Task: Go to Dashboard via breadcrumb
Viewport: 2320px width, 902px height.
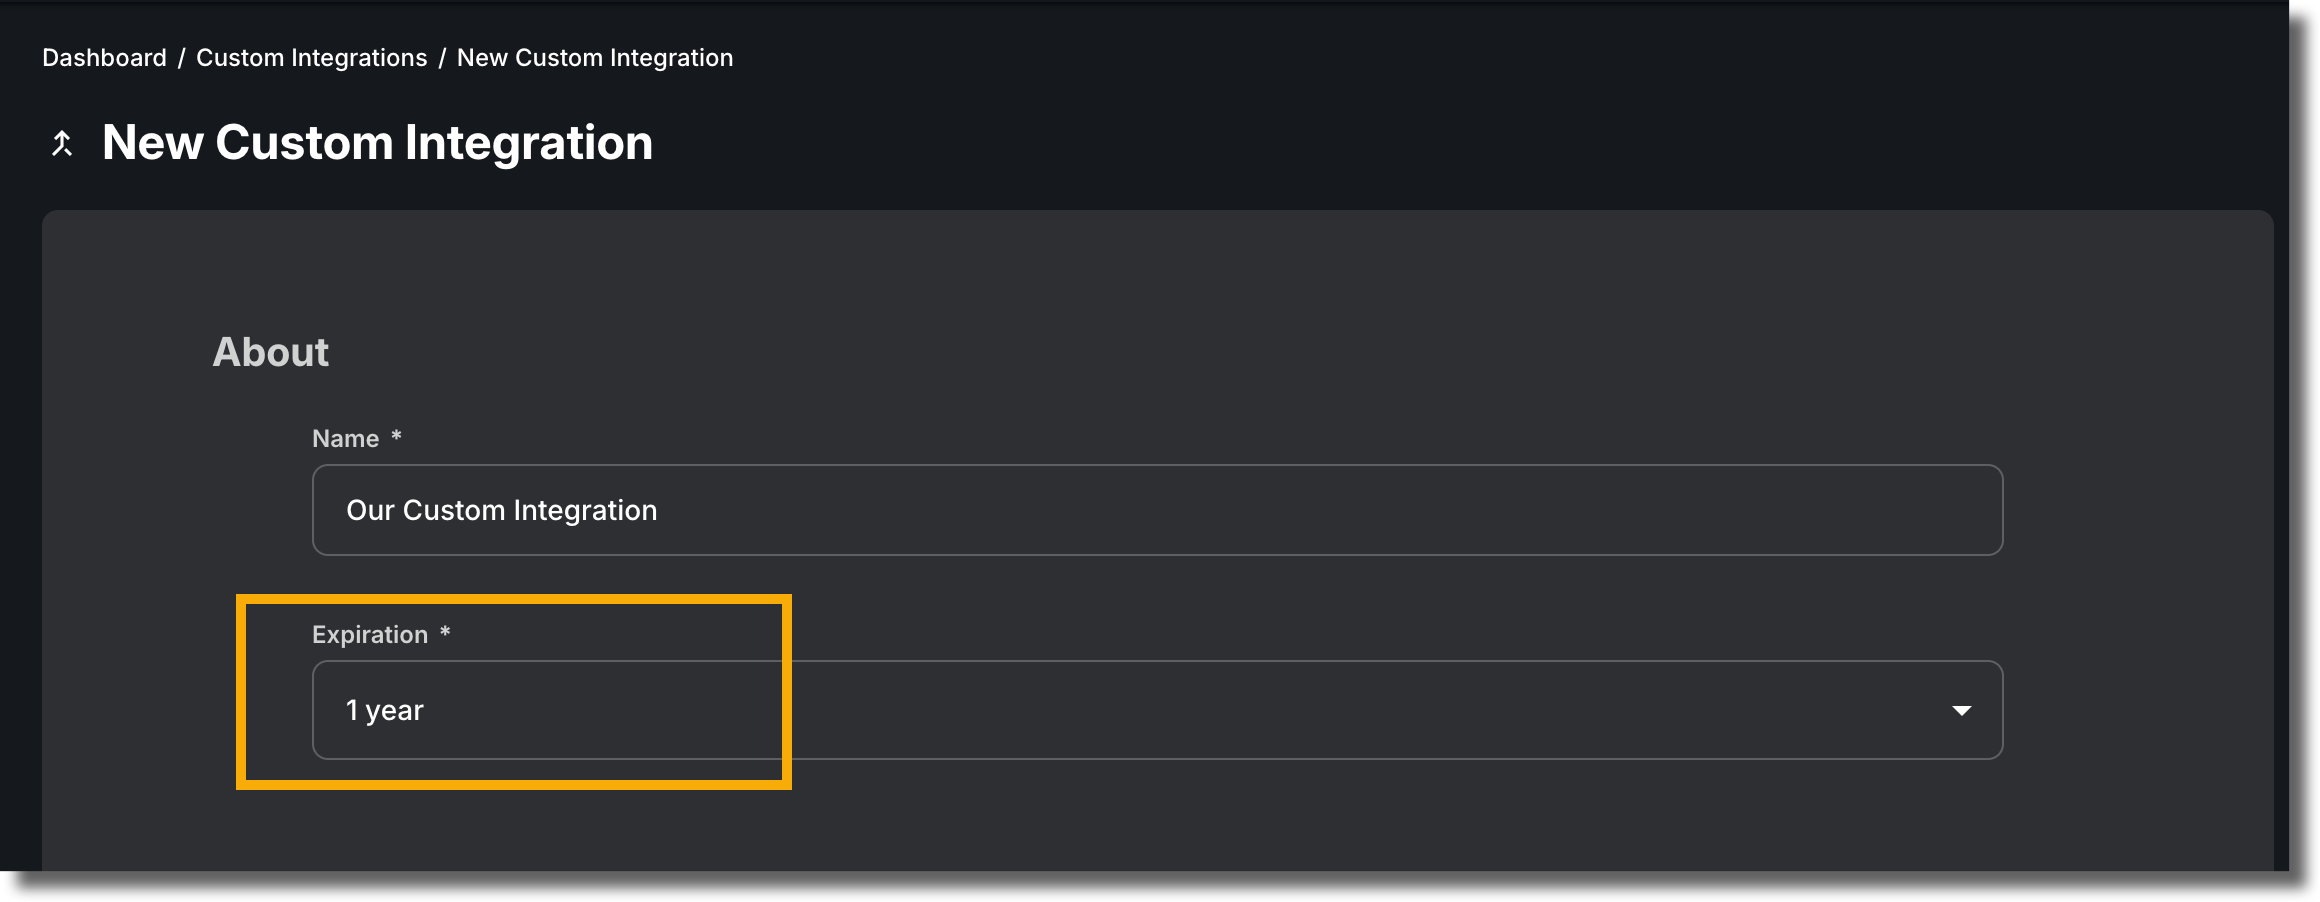Action: tap(104, 58)
